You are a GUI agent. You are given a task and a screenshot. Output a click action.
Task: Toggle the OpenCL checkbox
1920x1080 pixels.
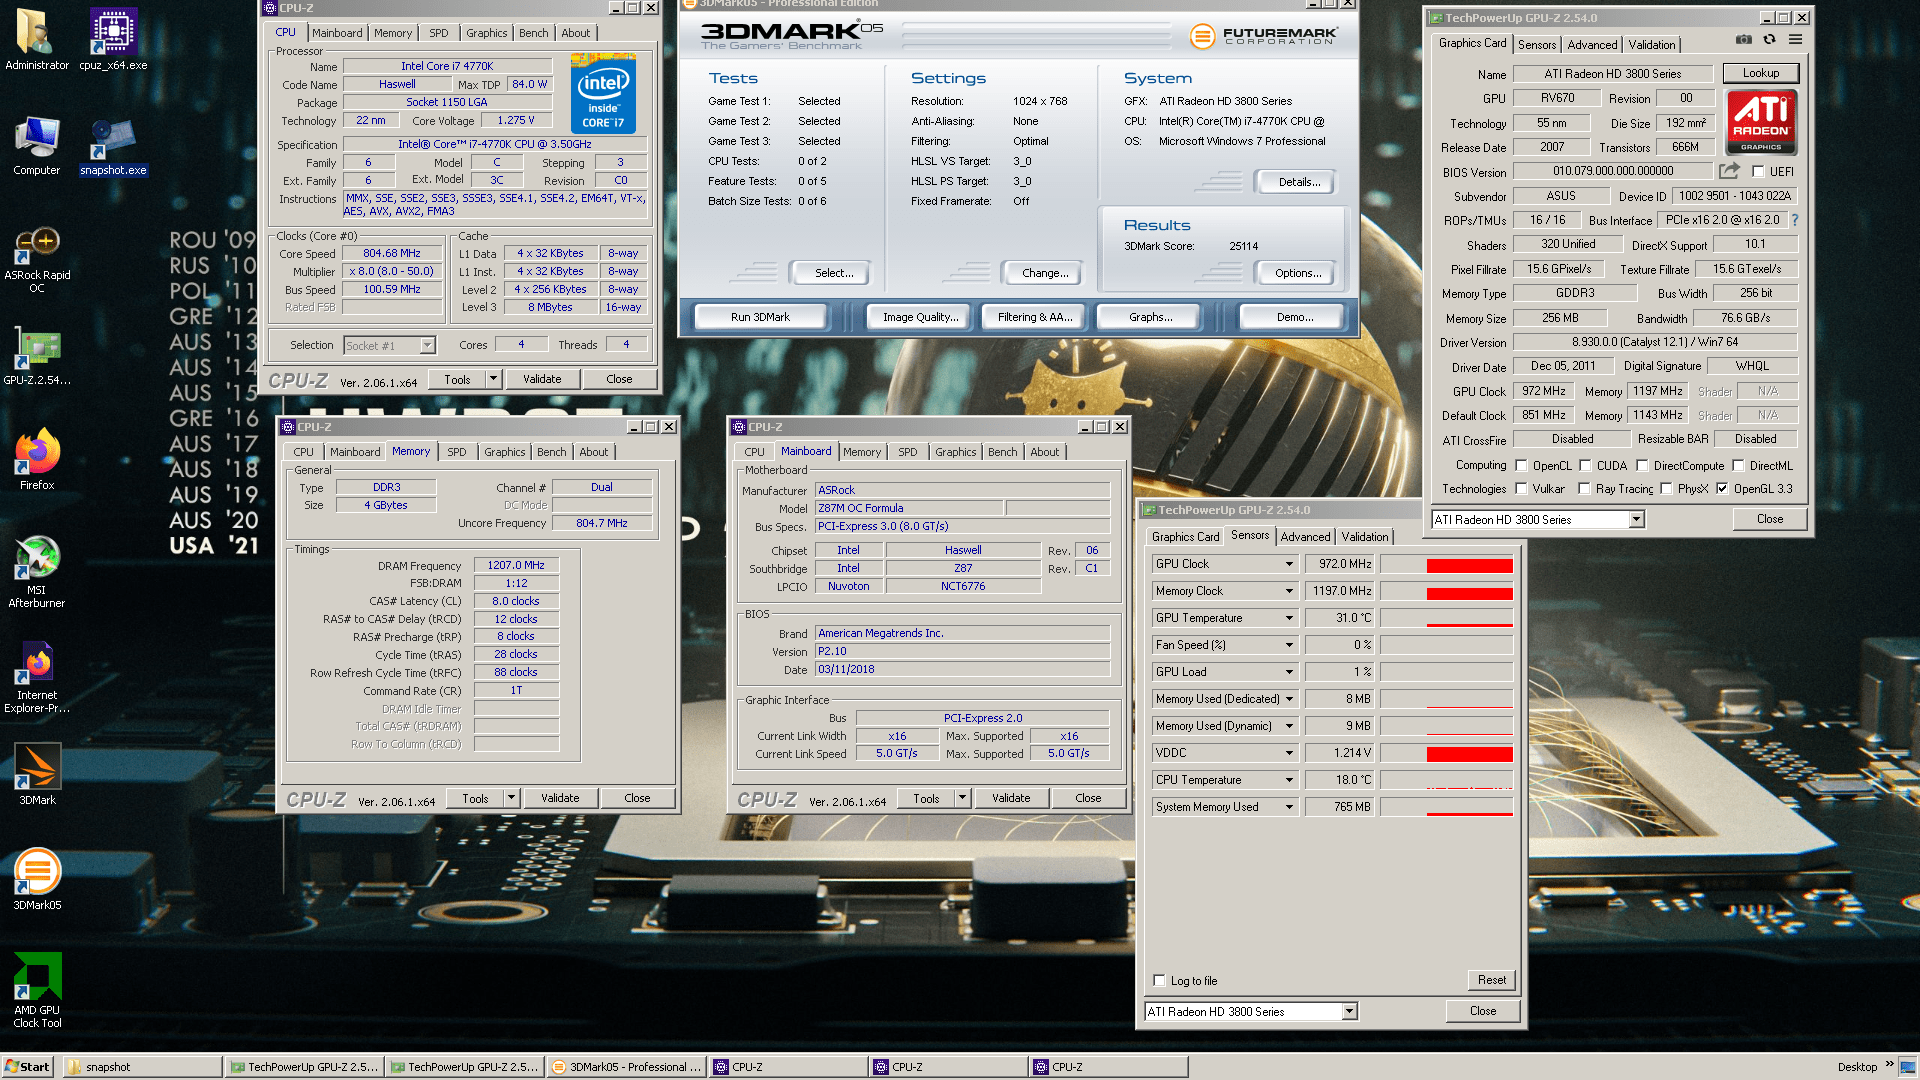pyautogui.click(x=1521, y=465)
